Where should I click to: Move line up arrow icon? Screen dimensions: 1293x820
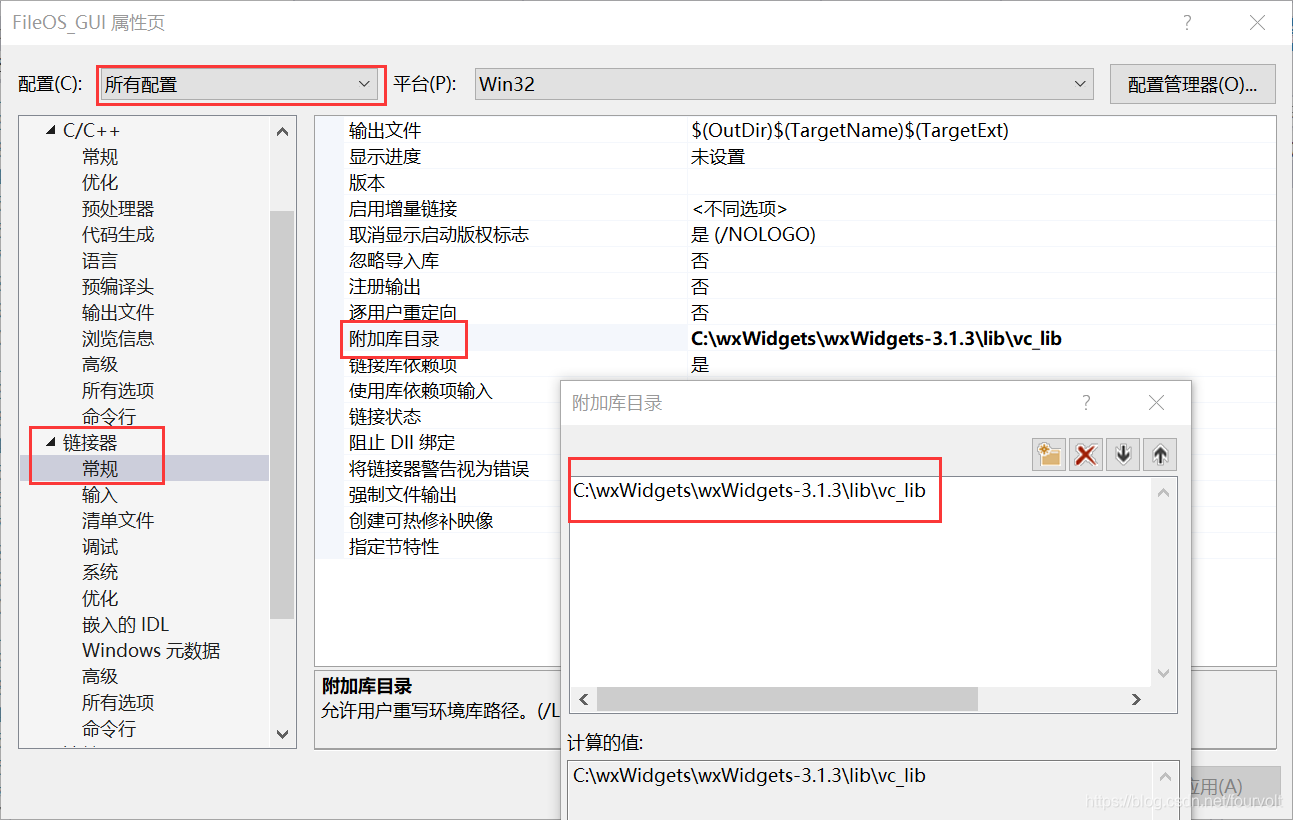click(x=1160, y=455)
